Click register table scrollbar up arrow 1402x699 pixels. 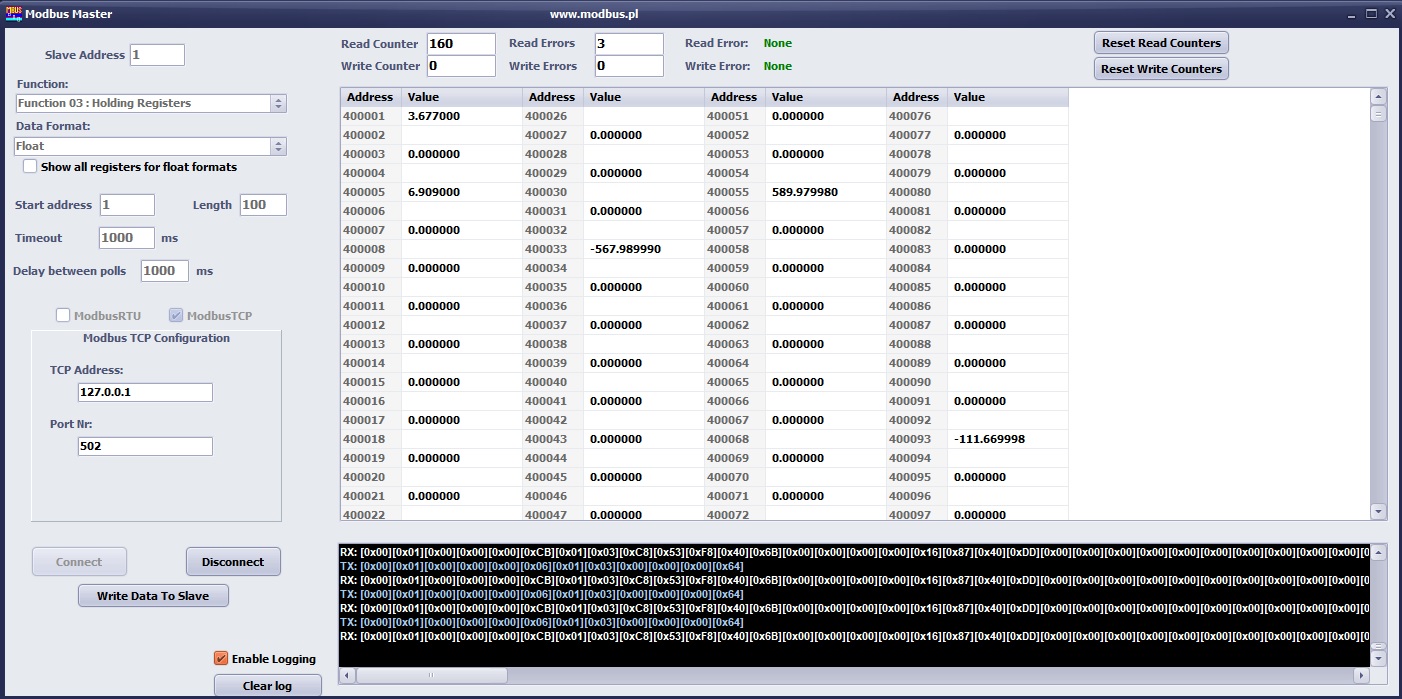(x=1378, y=96)
